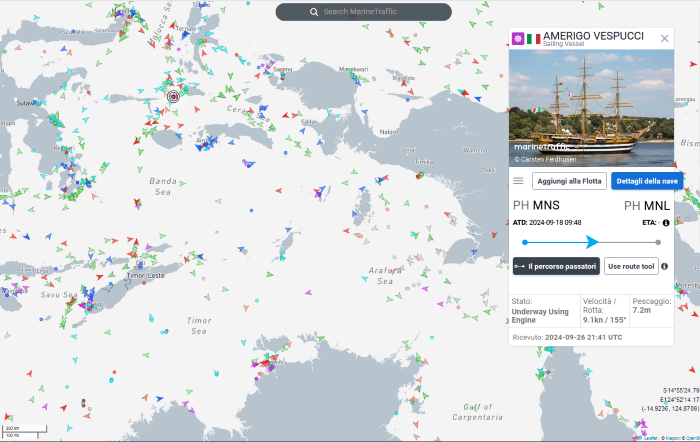Image resolution: width=700 pixels, height=442 pixels.
Task: Click the Aggiungi alla Flotta button
Action: click(x=569, y=181)
